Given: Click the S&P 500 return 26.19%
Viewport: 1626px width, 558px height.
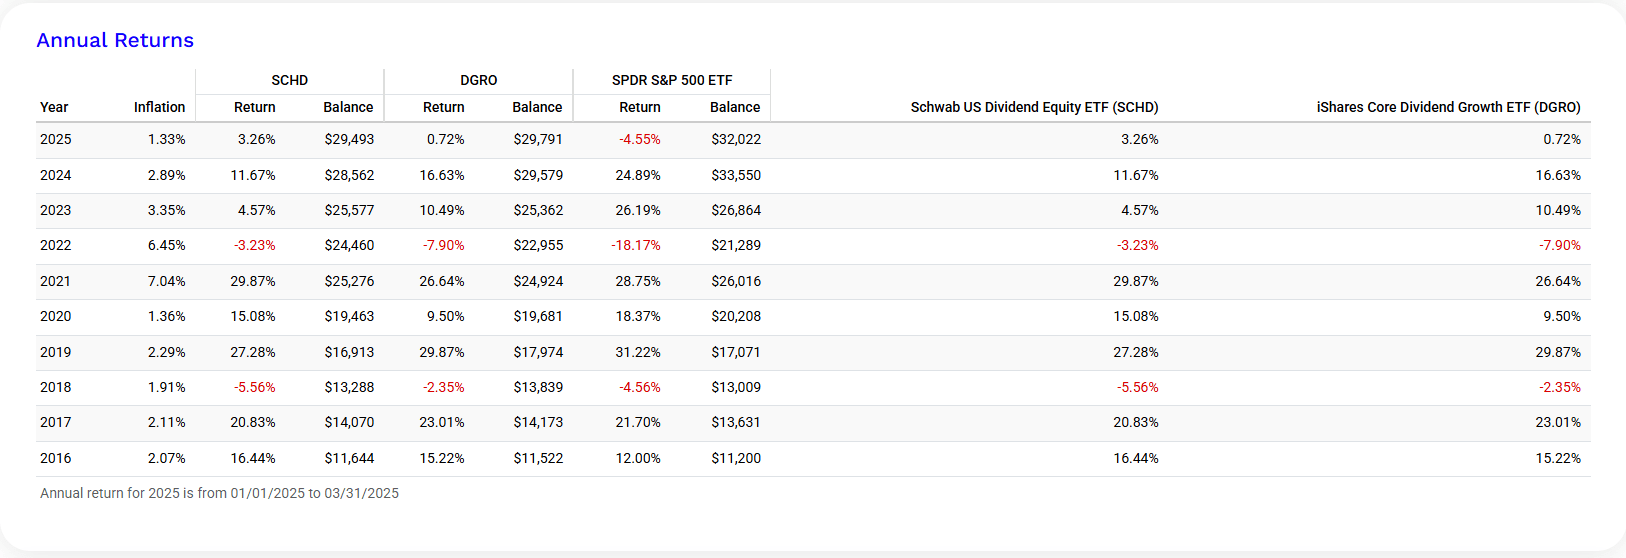Looking at the screenshot, I should tap(638, 210).
